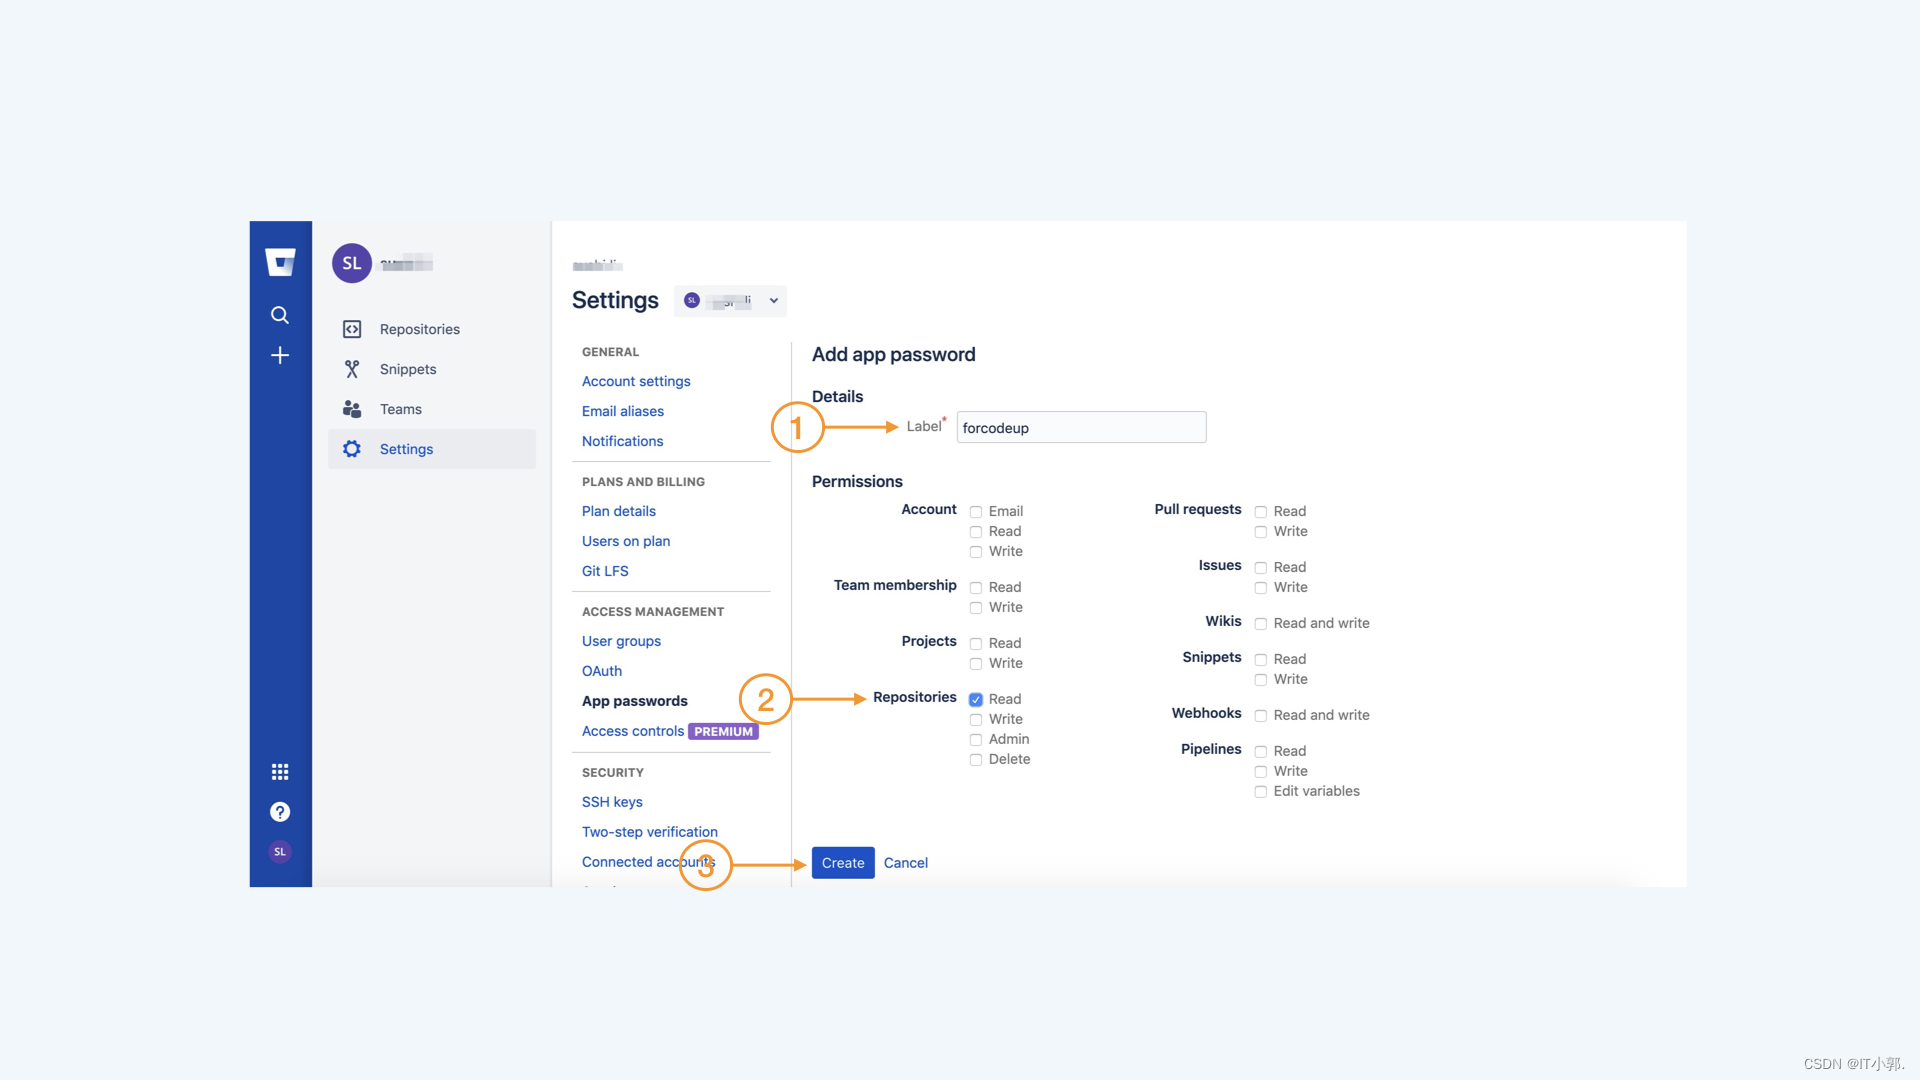Open the SSH keys settings link
Screen dimensions: 1920x1080
click(612, 802)
